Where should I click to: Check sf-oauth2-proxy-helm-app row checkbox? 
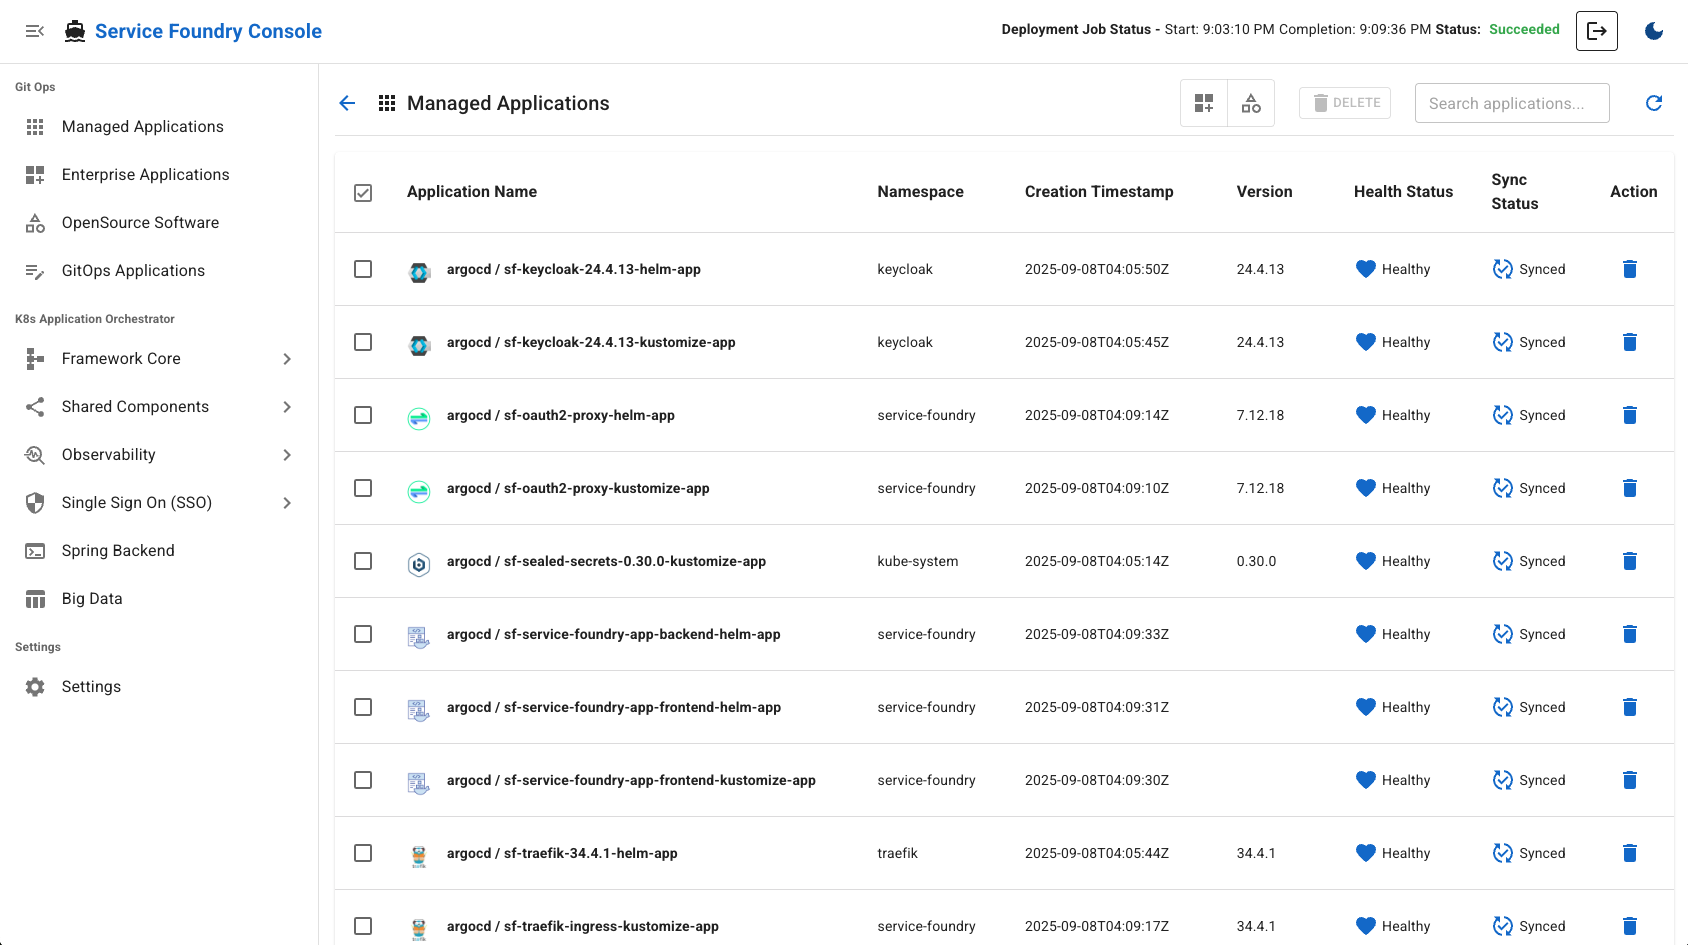click(x=363, y=415)
